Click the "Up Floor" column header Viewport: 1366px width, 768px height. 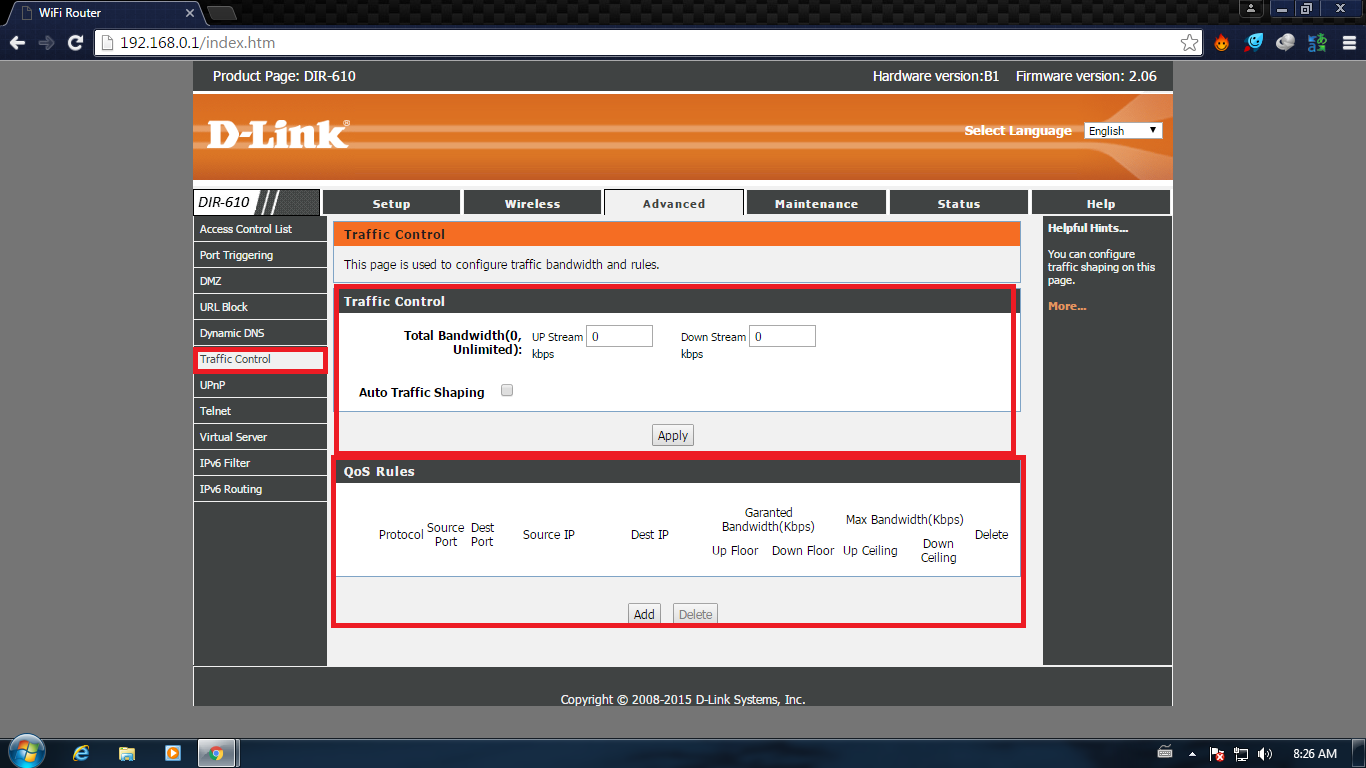pos(735,551)
